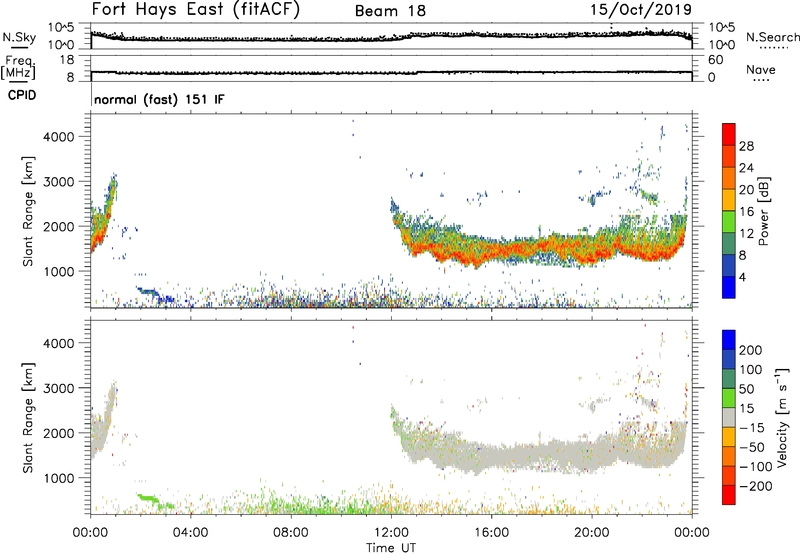Click the velocity panel's "Slant Range [km]" label

click(28, 418)
